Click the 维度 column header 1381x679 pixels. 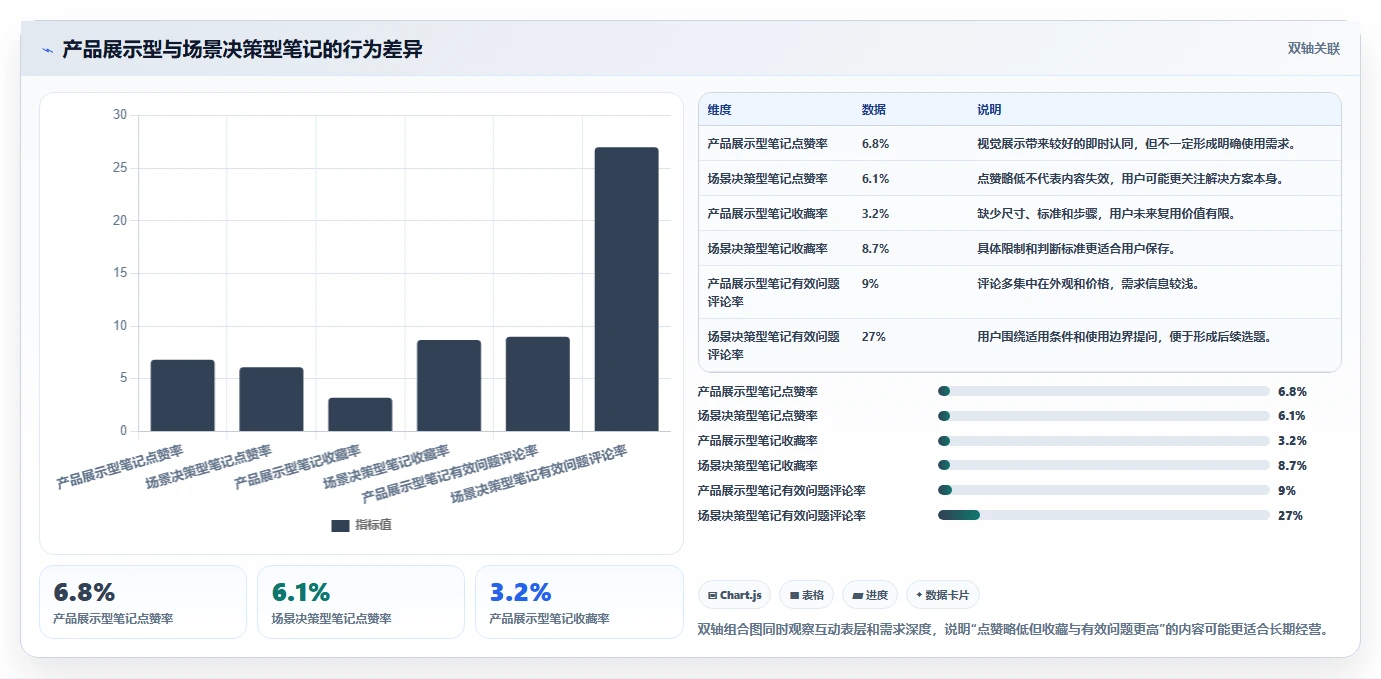tap(719, 110)
